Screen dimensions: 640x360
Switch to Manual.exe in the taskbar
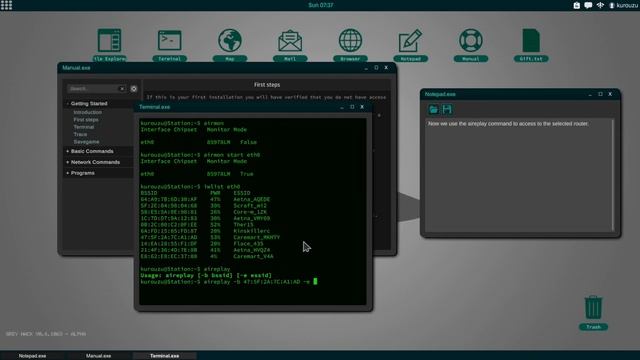click(98, 356)
